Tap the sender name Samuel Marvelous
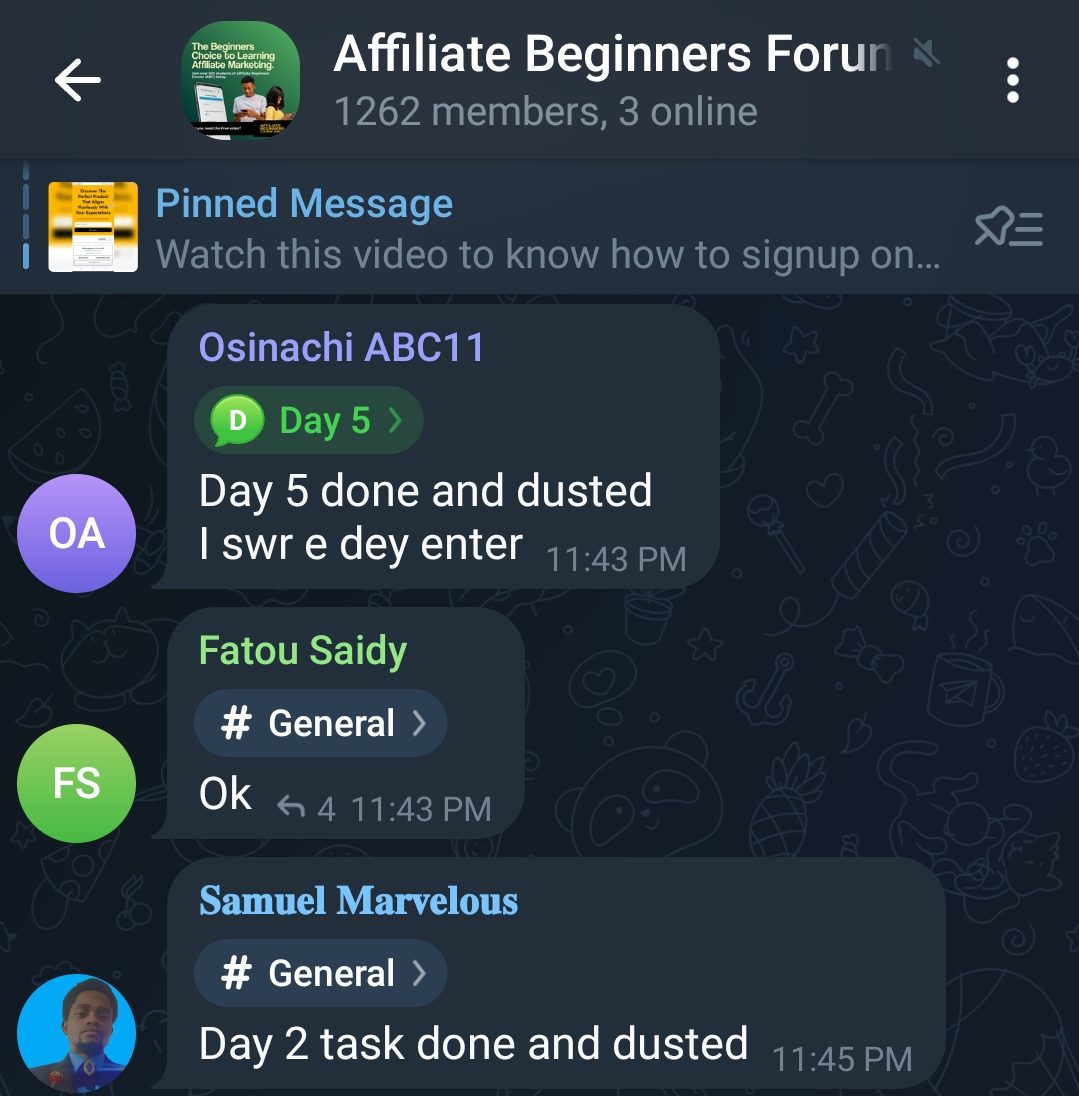Image resolution: width=1079 pixels, height=1096 pixels. pos(358,901)
